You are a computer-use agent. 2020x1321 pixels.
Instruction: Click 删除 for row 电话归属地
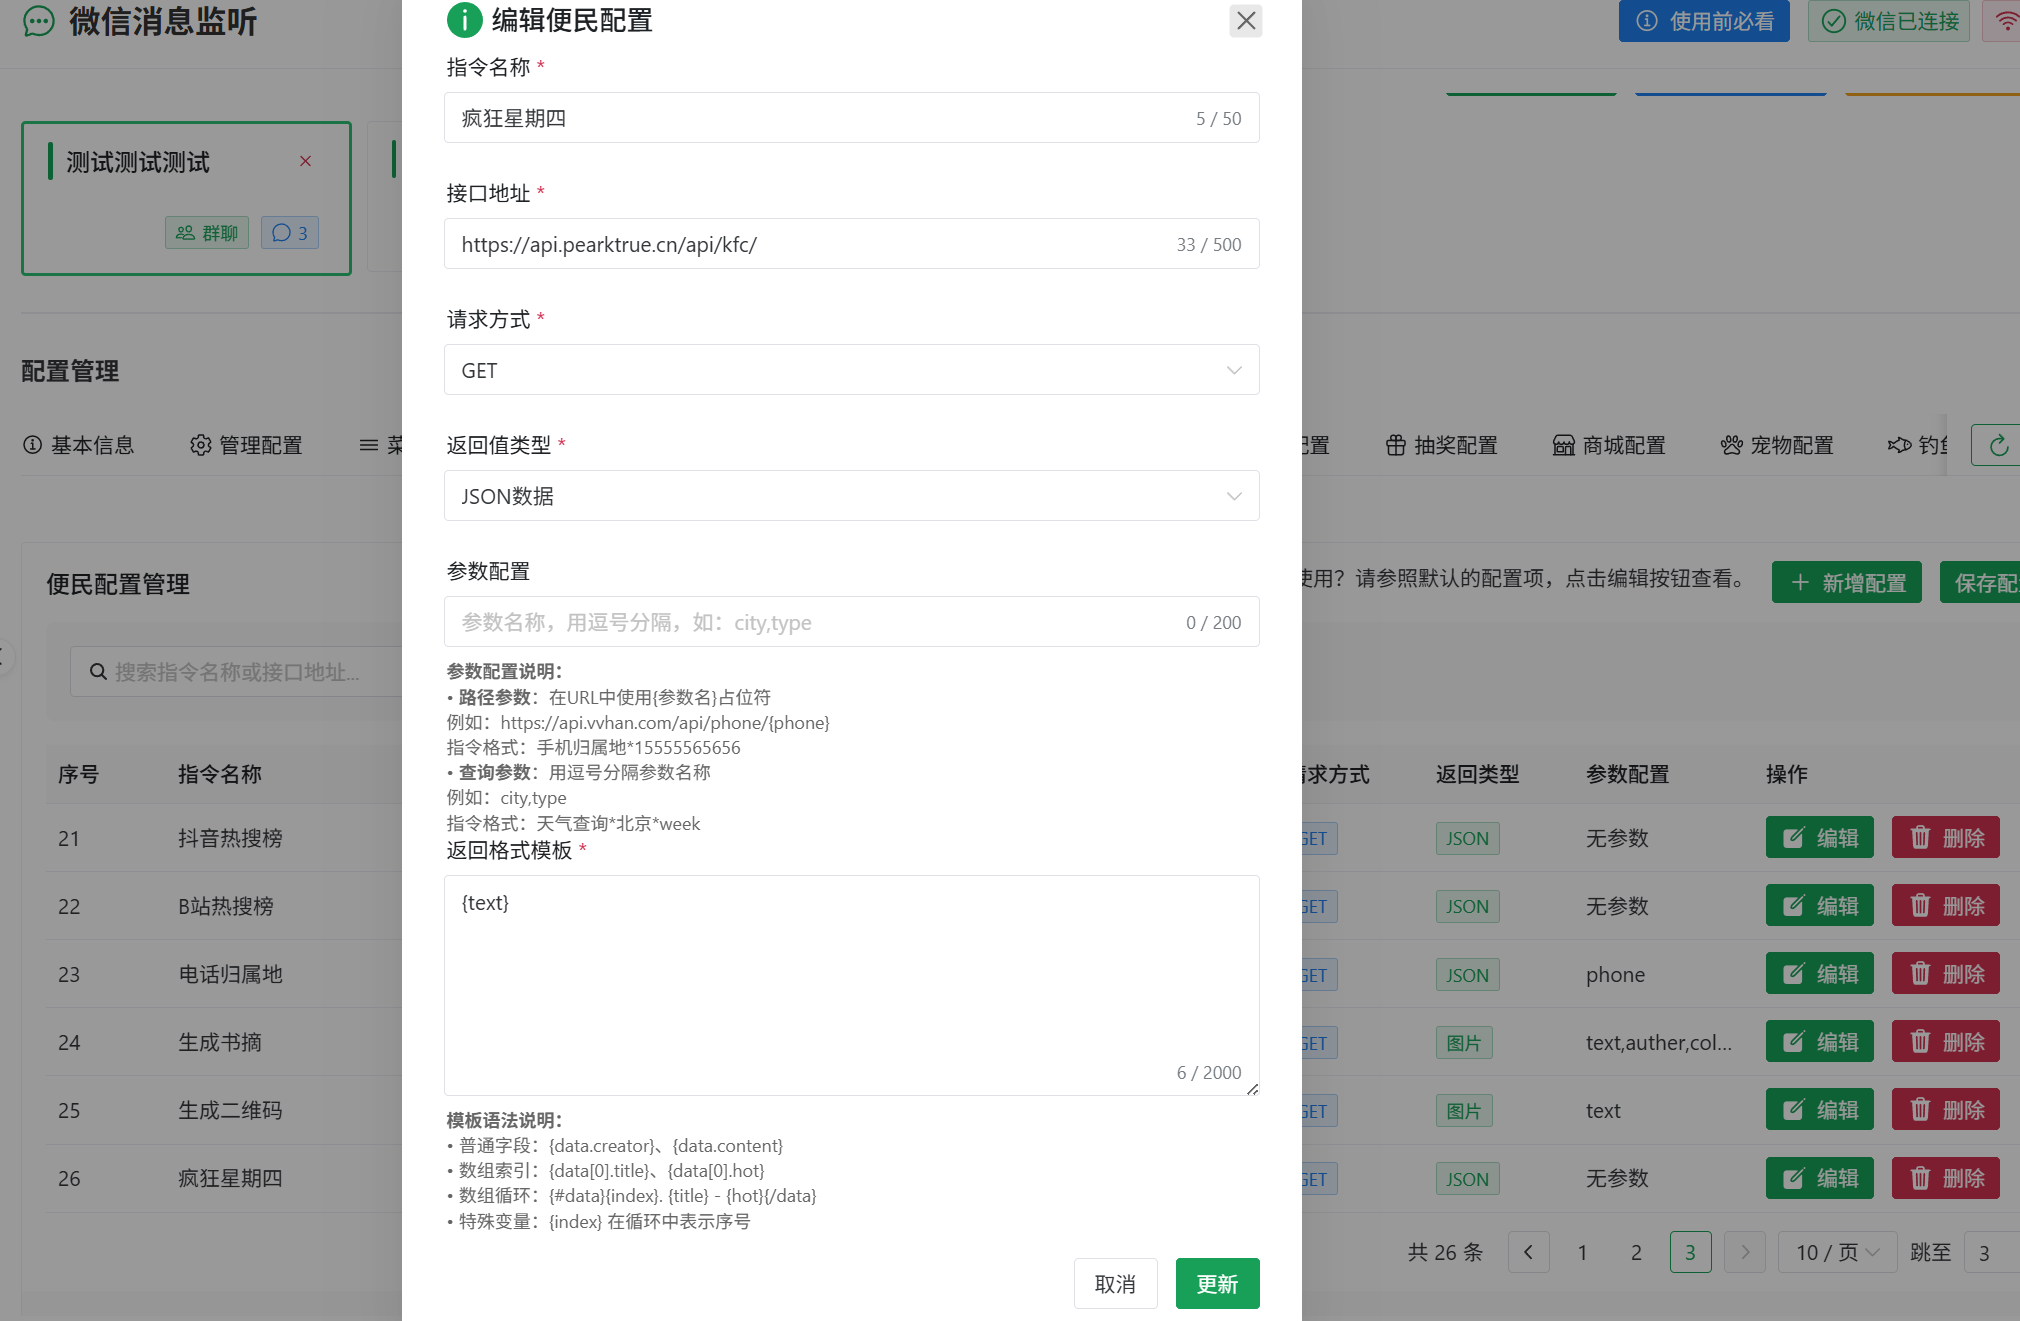1946,974
